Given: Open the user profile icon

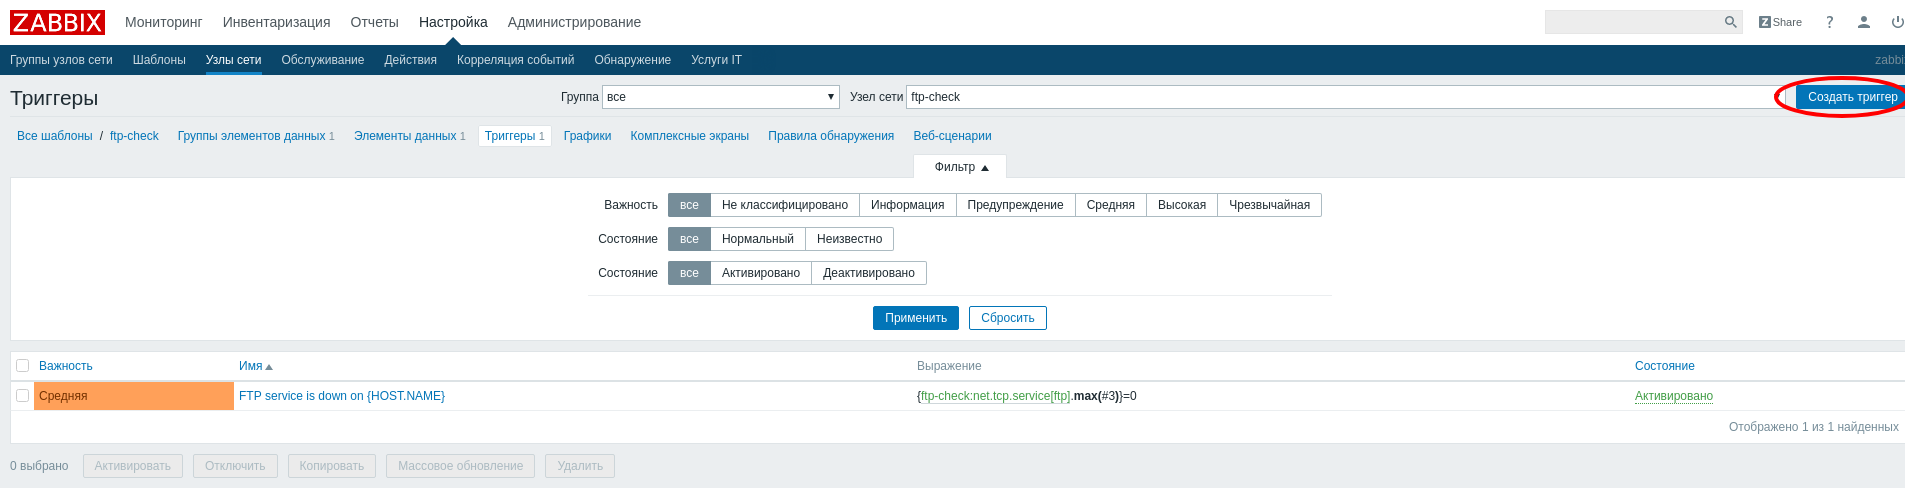Looking at the screenshot, I should pyautogui.click(x=1863, y=22).
